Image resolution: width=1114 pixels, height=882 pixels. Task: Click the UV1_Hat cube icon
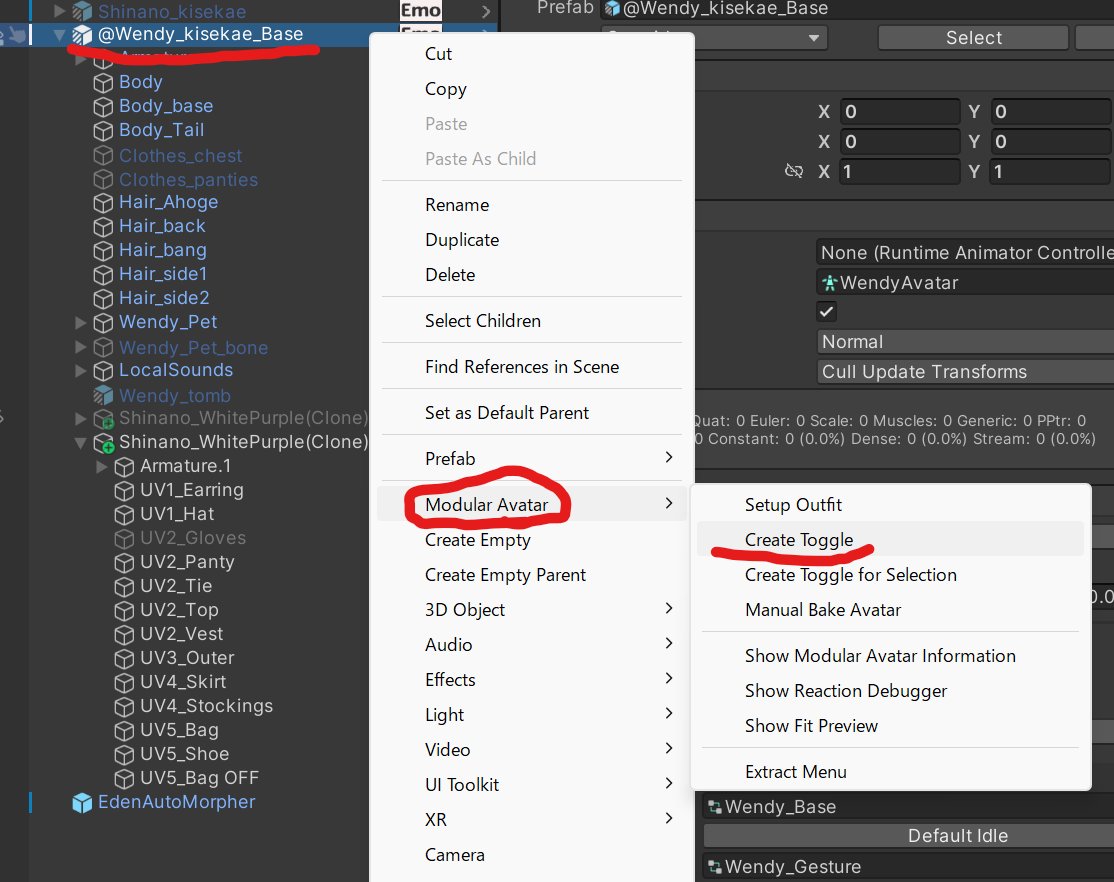click(x=124, y=515)
